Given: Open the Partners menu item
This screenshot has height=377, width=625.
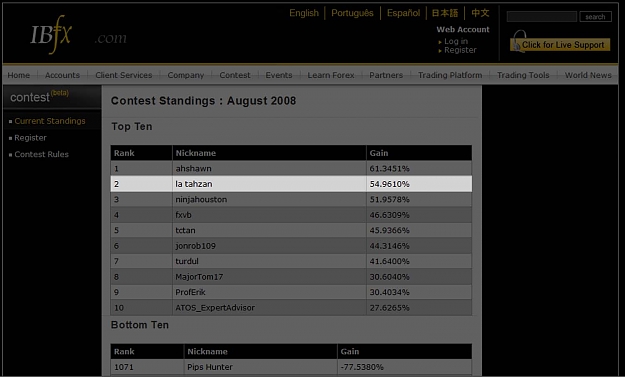Looking at the screenshot, I should click(x=386, y=75).
